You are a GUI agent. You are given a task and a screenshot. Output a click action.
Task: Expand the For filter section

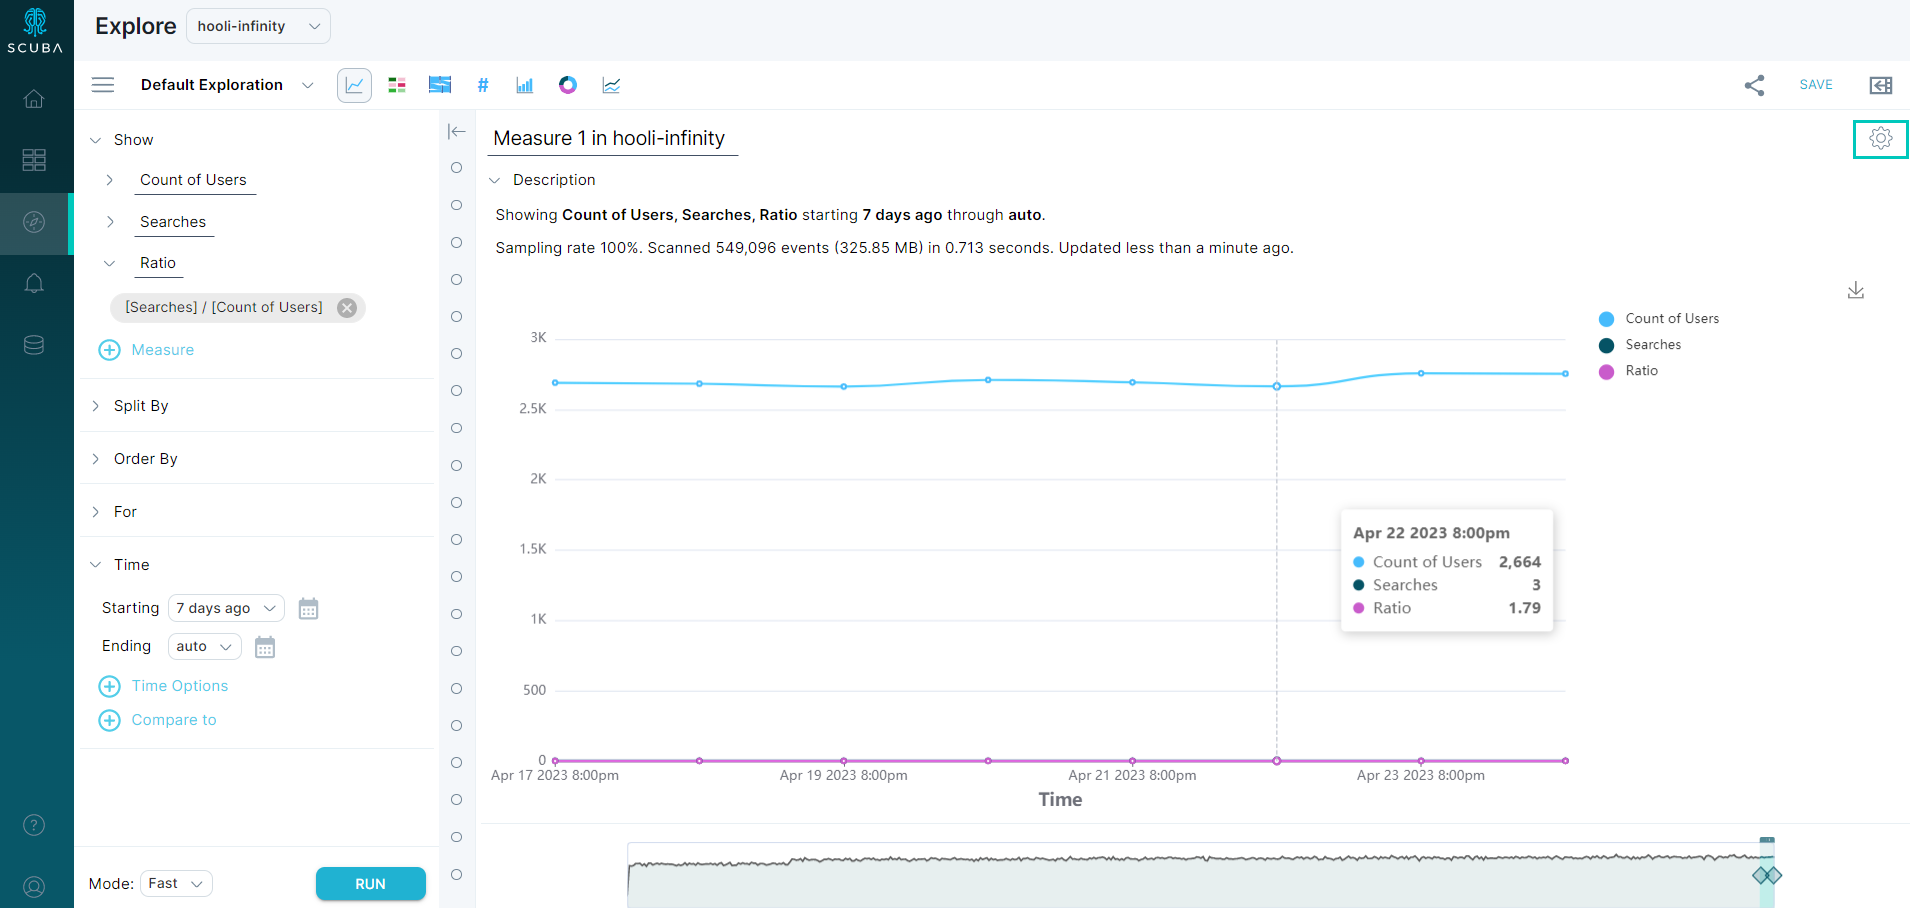click(96, 512)
